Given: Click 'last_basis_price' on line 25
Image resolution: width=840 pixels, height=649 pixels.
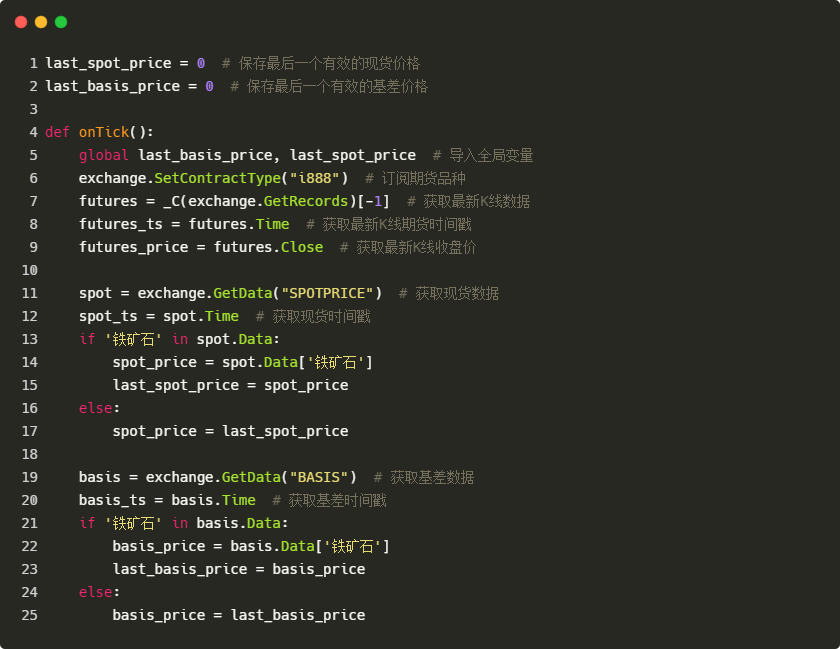Looking at the screenshot, I should pyautogui.click(x=298, y=615).
